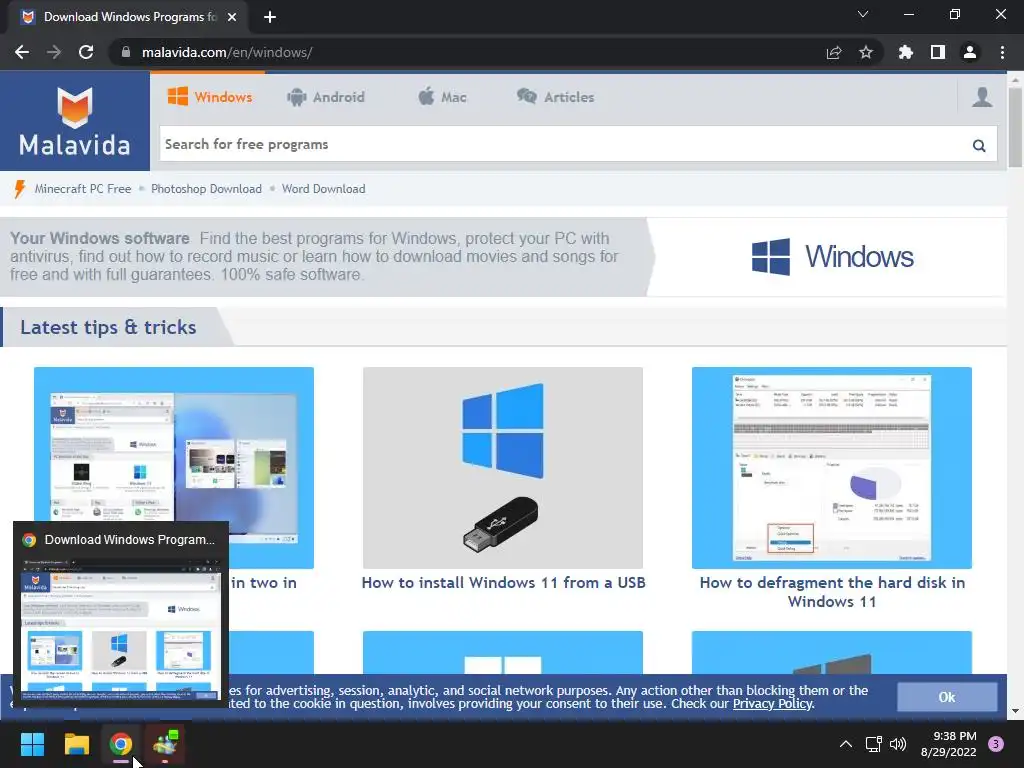1024x768 pixels.
Task: Open Word Download link
Action: click(323, 189)
